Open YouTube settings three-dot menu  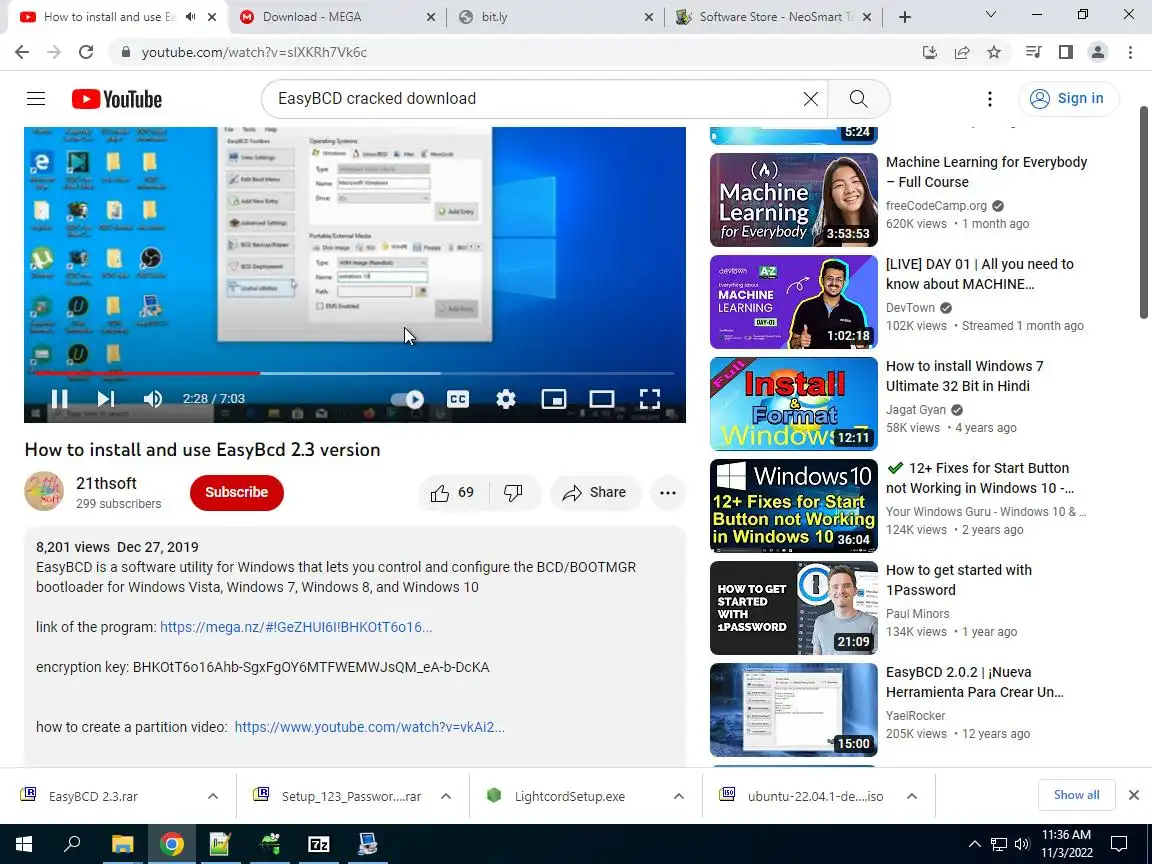pos(990,98)
